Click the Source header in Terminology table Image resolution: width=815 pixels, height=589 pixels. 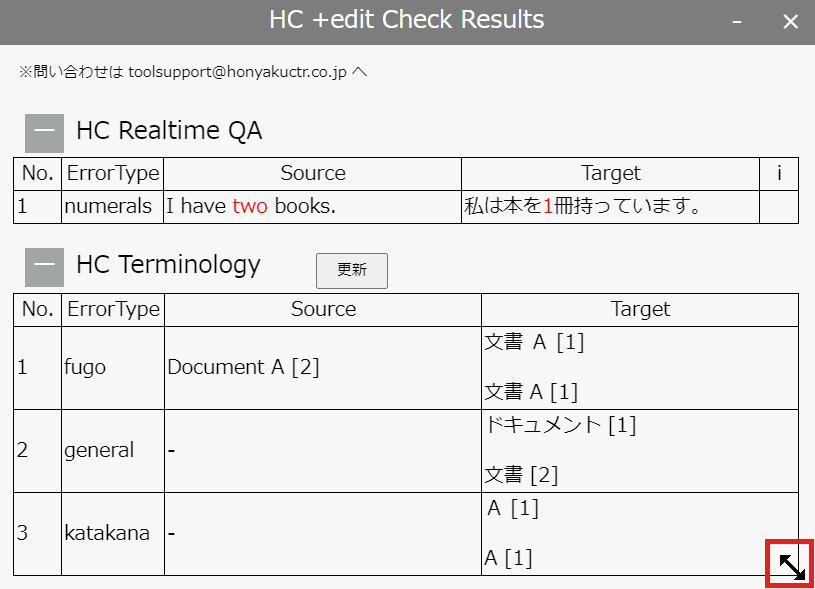pyautogui.click(x=323, y=309)
